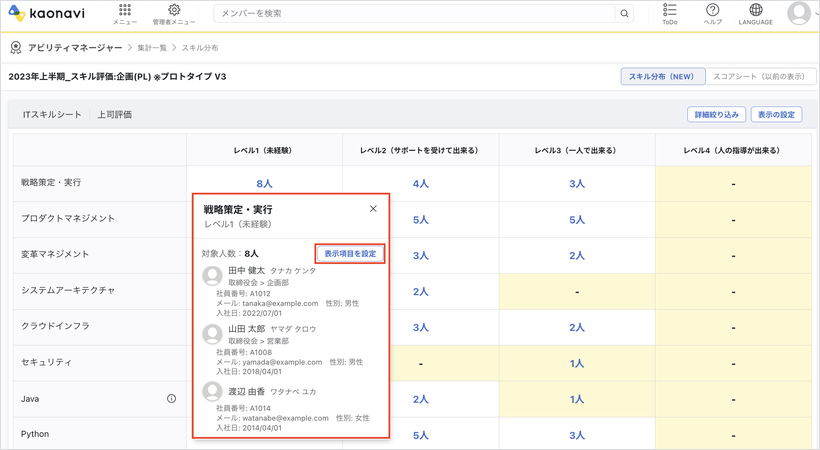This screenshot has width=820, height=450.
Task: Select the ITスキルシート tab
Action: coord(52,115)
